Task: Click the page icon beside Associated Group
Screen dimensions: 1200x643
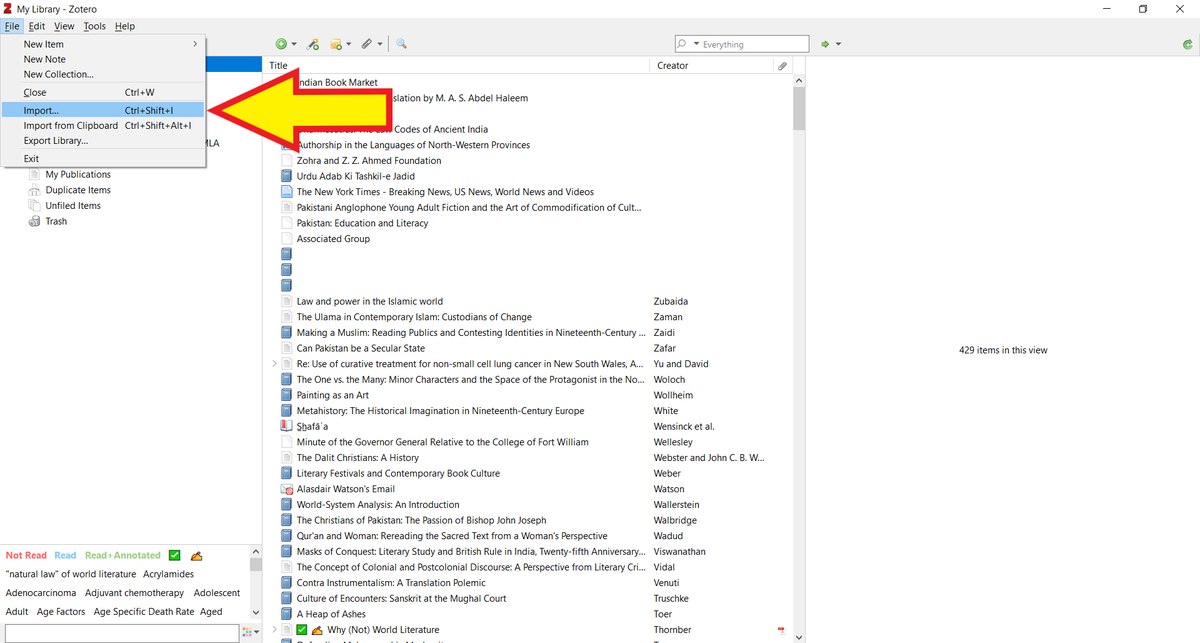Action: (x=288, y=239)
